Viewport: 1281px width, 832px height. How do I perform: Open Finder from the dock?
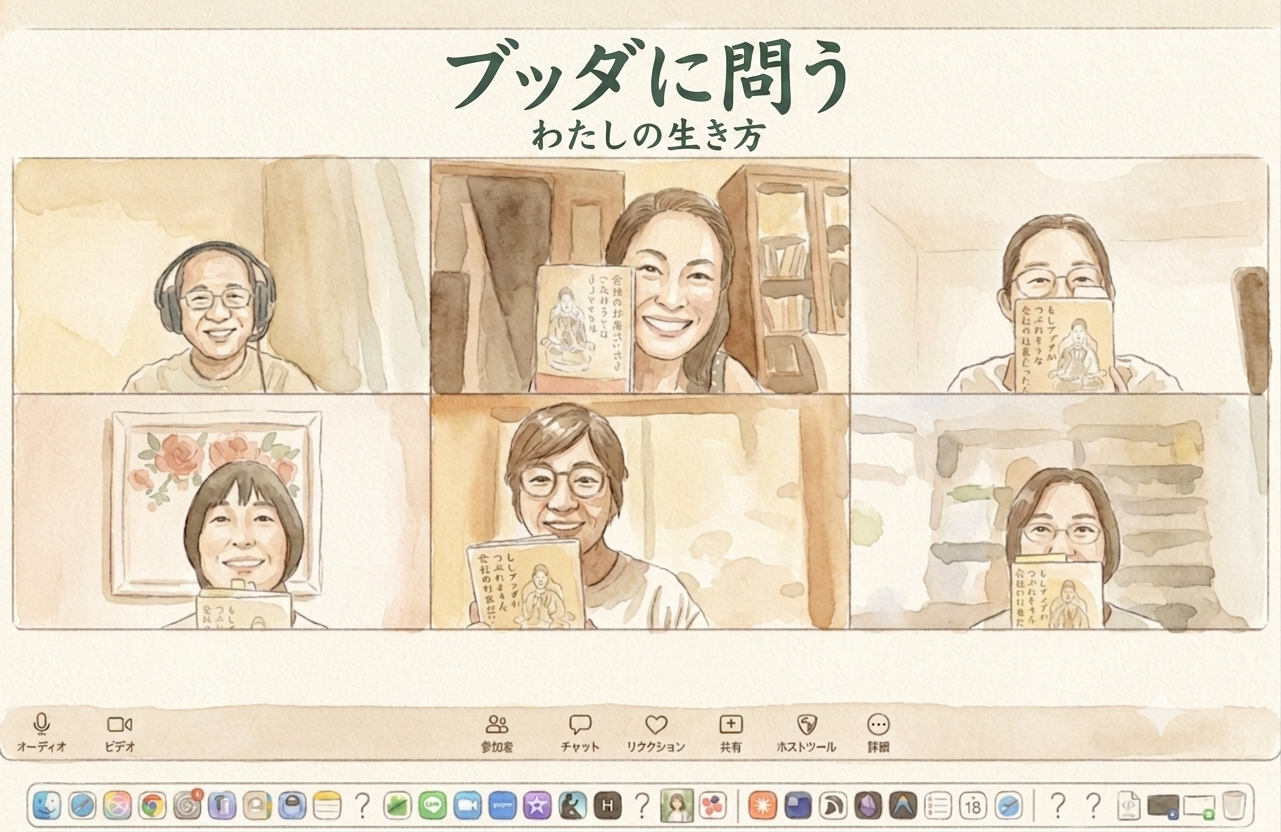click(46, 805)
